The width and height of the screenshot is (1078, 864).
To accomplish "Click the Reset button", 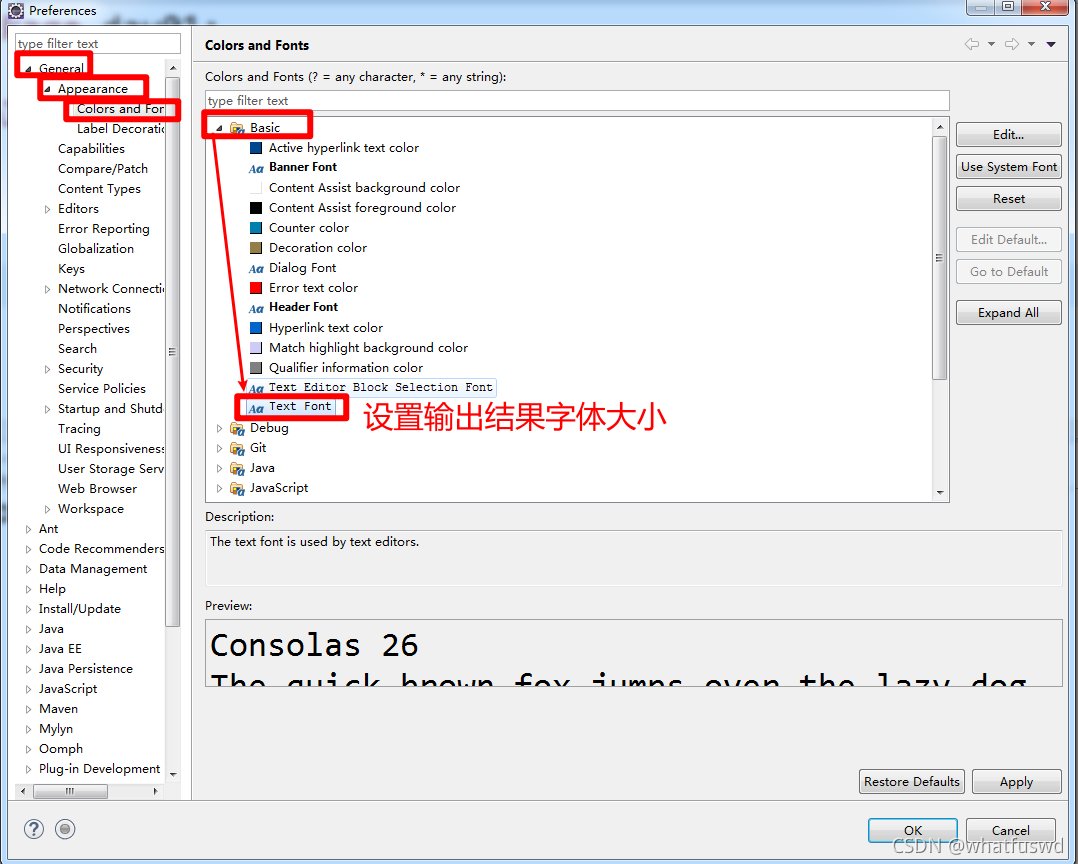I will pos(1009,199).
